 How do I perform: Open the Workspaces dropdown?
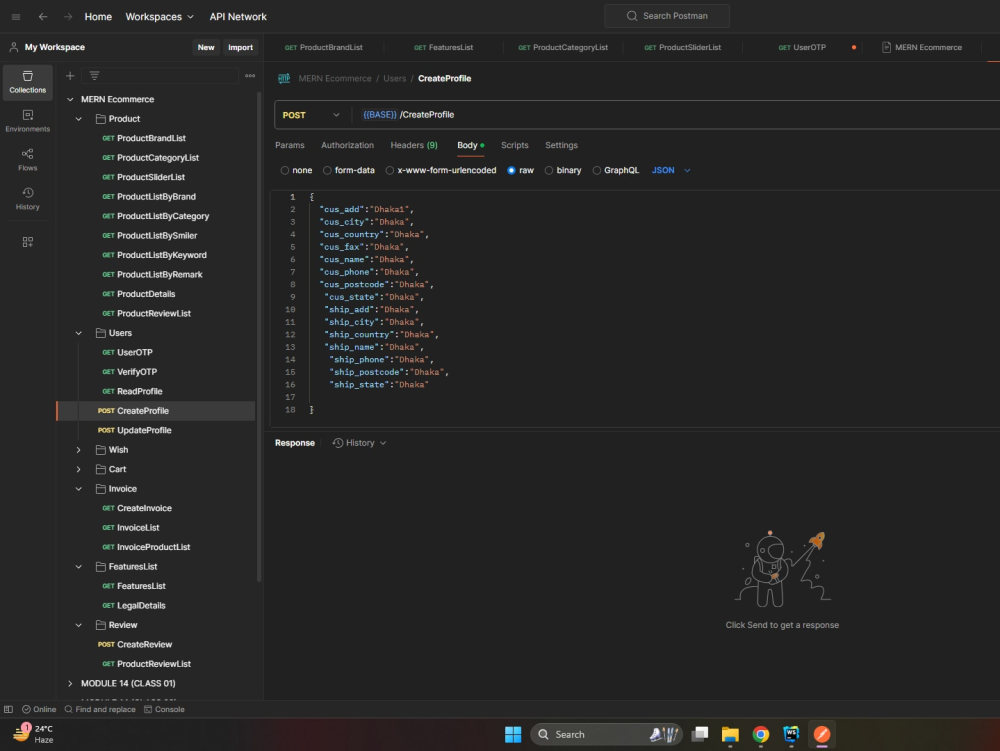pyautogui.click(x=159, y=17)
